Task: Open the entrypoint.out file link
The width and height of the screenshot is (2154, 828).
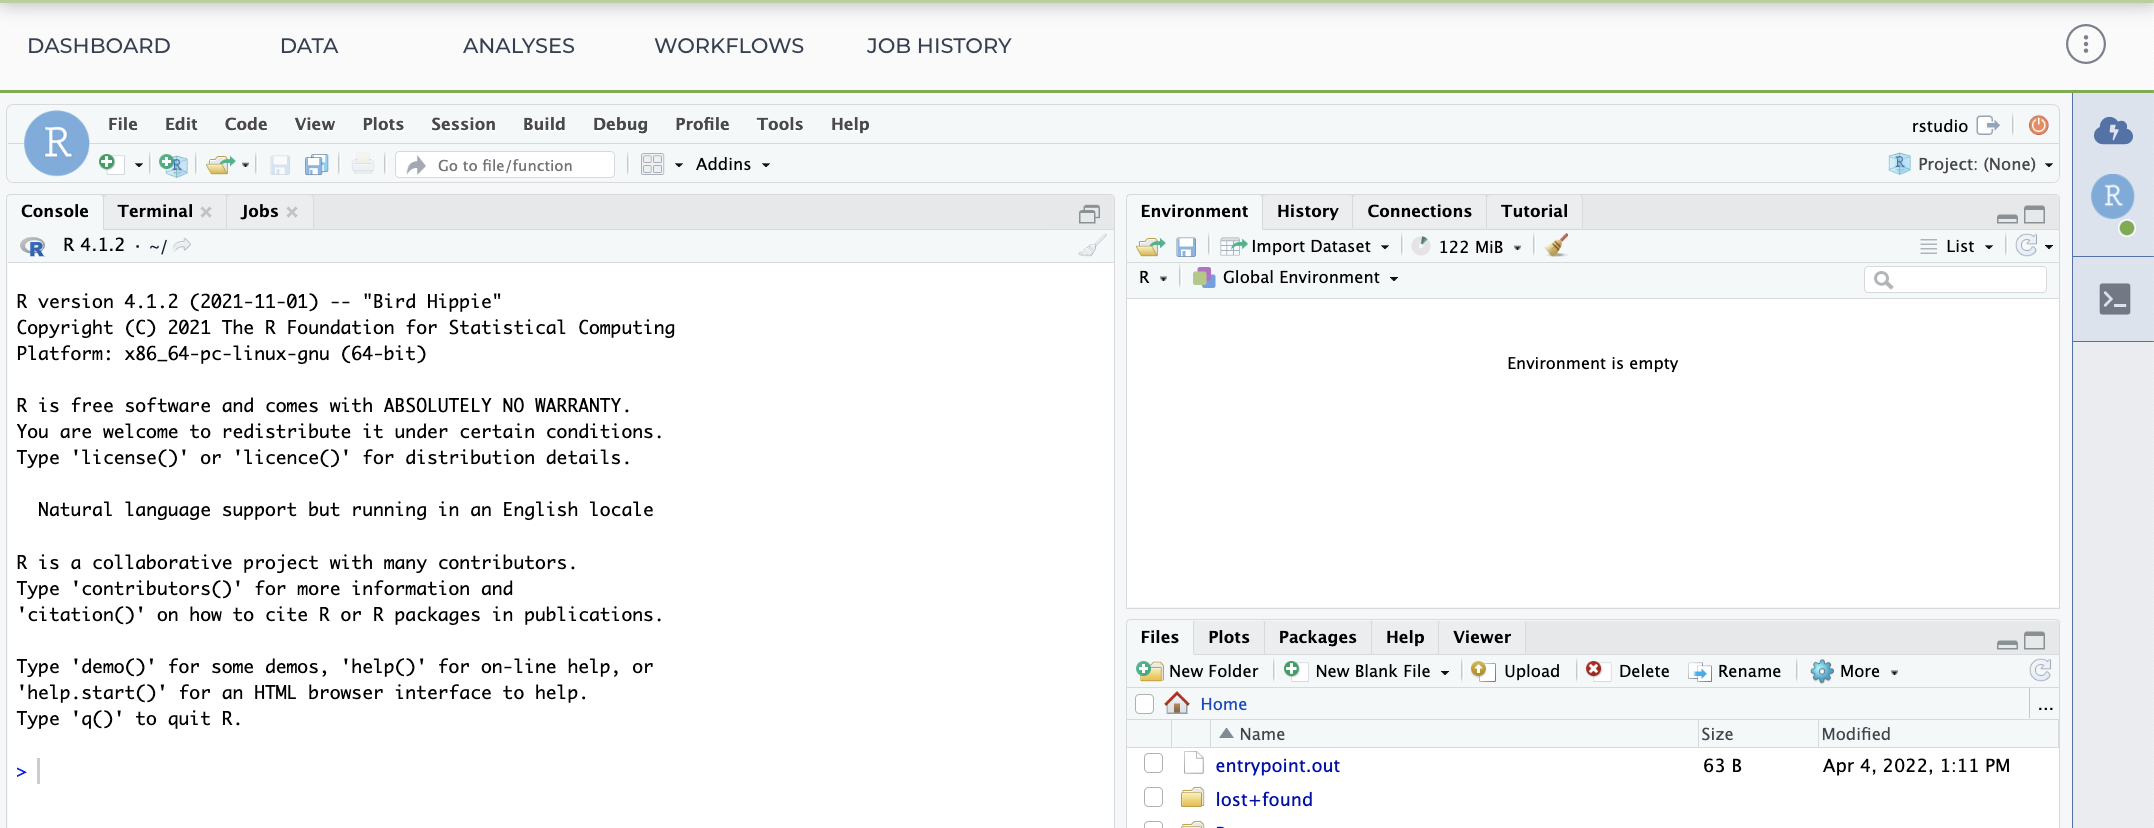Action: click(x=1277, y=765)
